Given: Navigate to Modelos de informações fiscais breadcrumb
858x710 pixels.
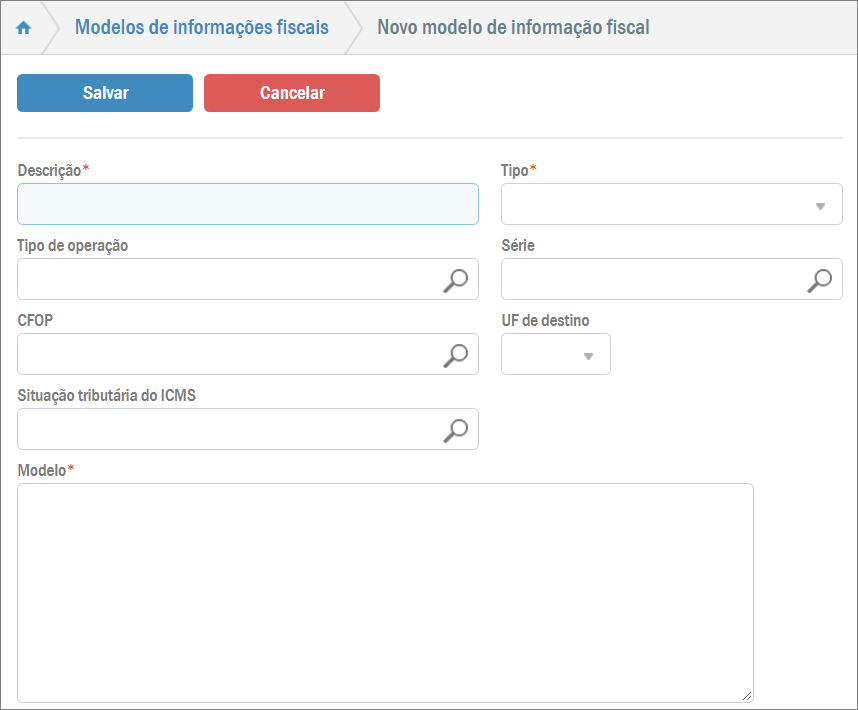Looking at the screenshot, I should 202,28.
